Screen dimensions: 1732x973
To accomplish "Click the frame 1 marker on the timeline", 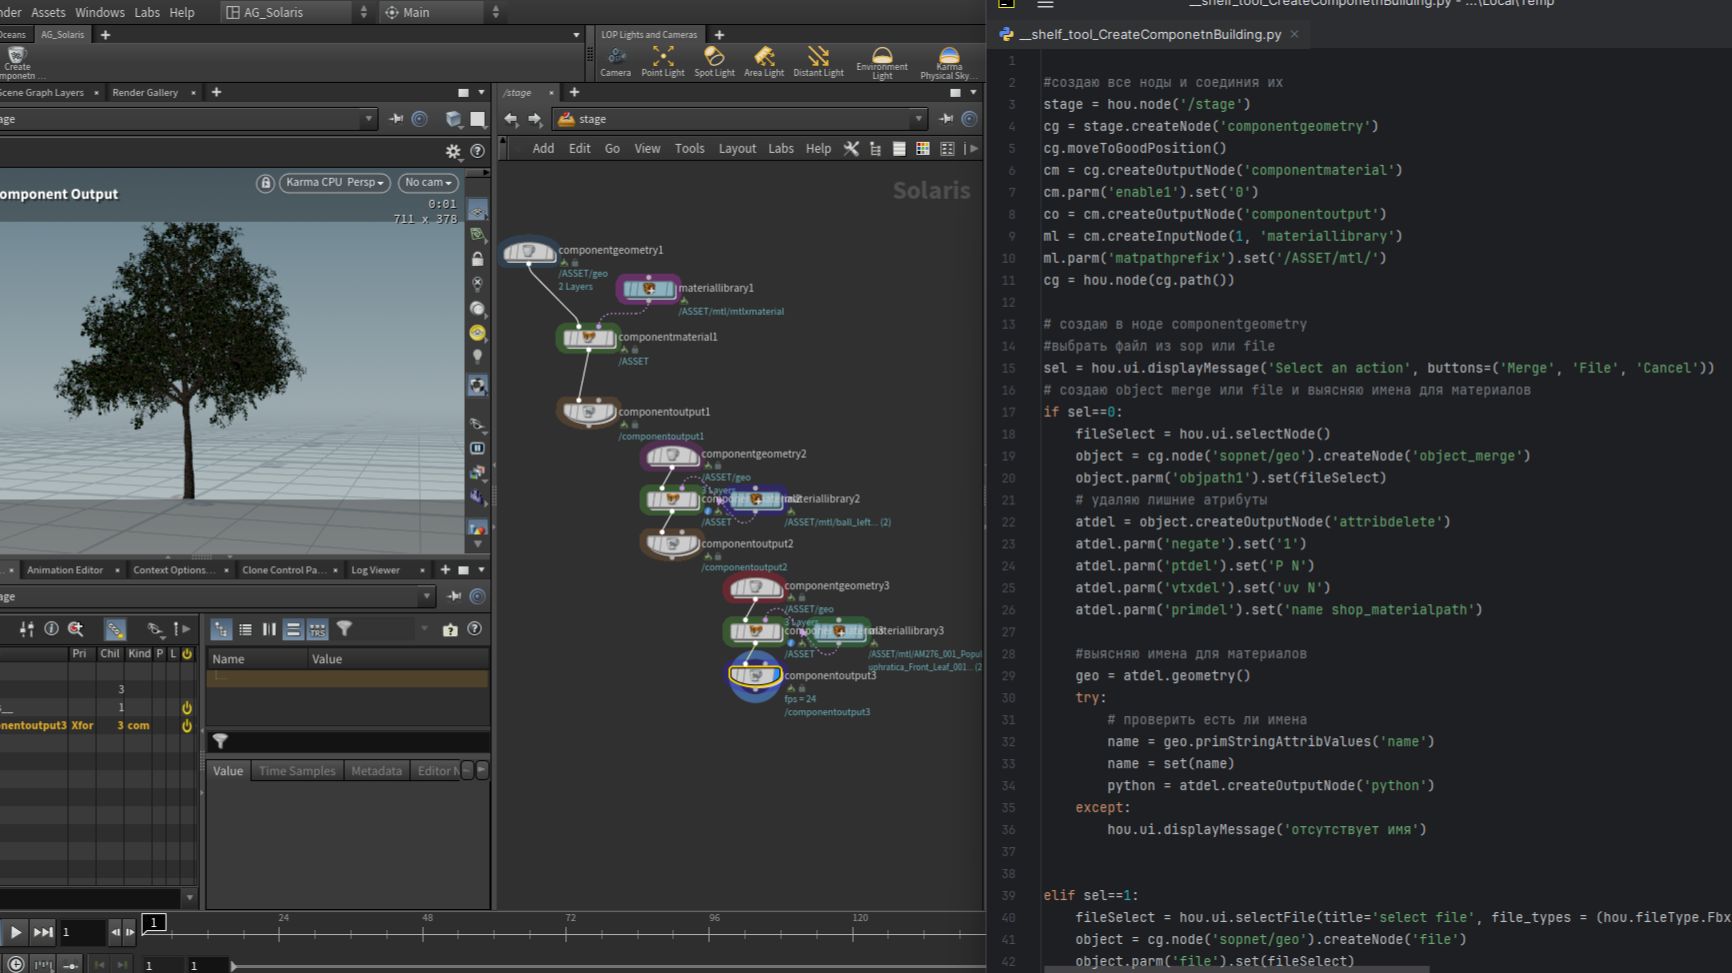I will [154, 922].
